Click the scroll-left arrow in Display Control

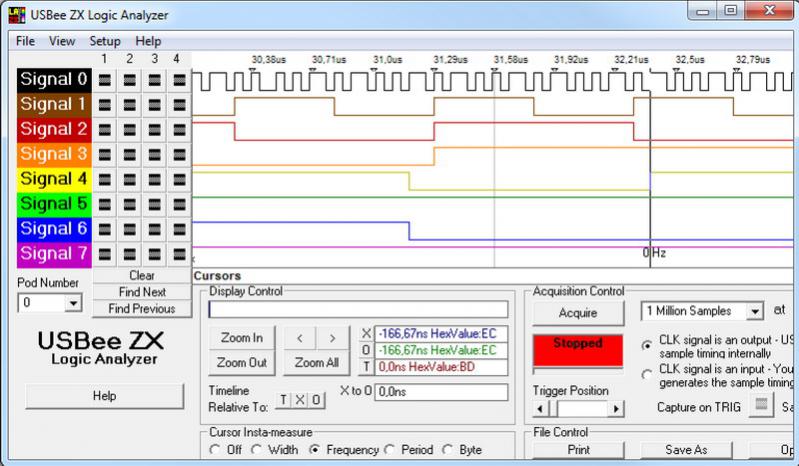point(301,337)
